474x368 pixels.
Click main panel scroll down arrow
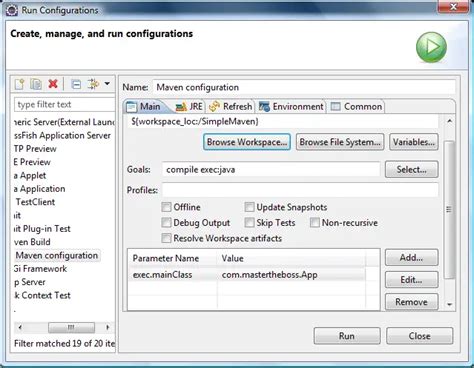tap(449, 304)
